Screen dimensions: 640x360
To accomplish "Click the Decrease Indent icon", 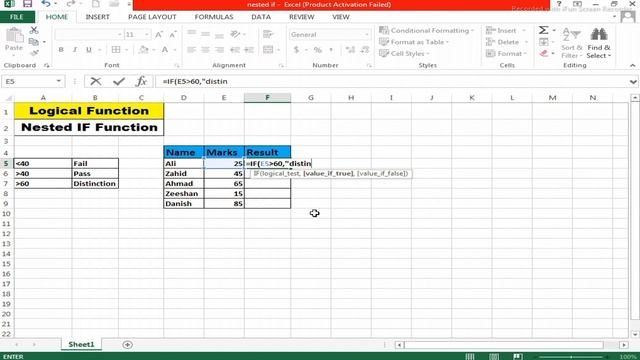I will pos(235,50).
